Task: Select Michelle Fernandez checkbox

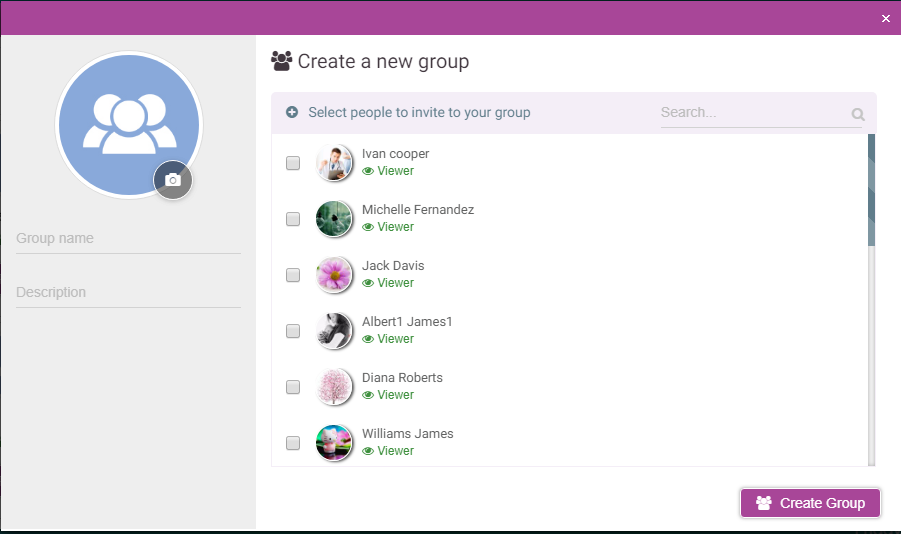Action: [293, 219]
